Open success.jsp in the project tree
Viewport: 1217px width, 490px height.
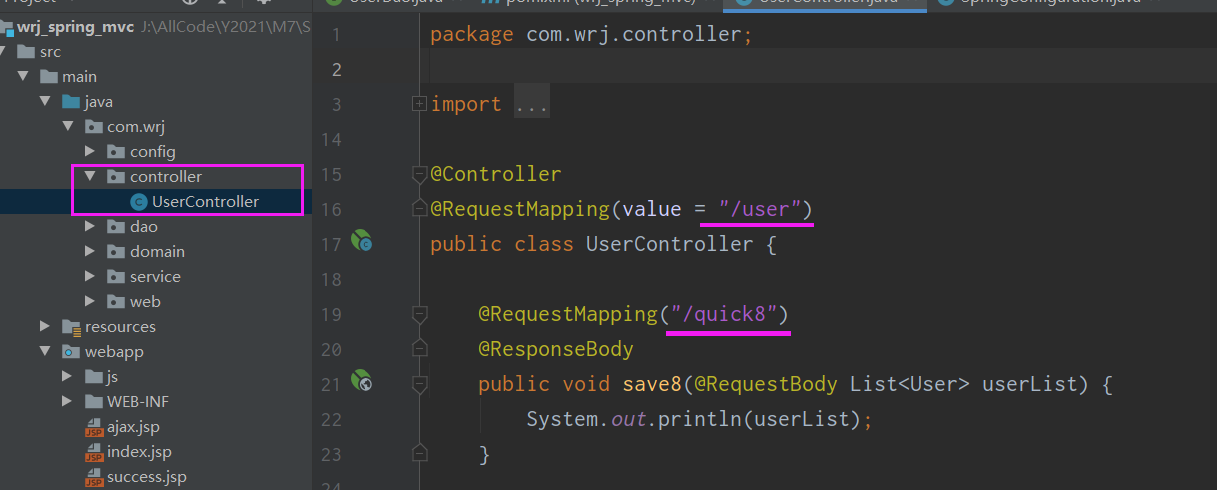pos(146,477)
